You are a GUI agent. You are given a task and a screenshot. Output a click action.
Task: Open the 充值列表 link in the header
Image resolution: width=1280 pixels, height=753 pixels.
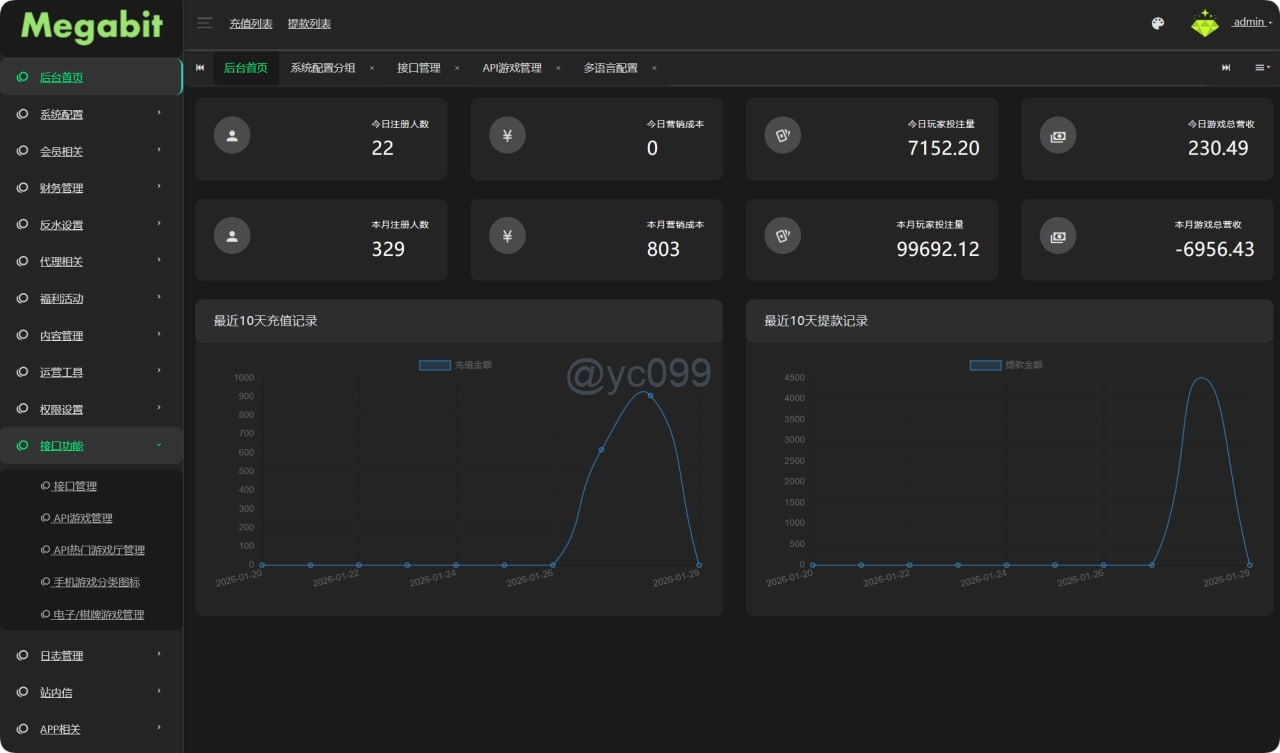coord(251,24)
